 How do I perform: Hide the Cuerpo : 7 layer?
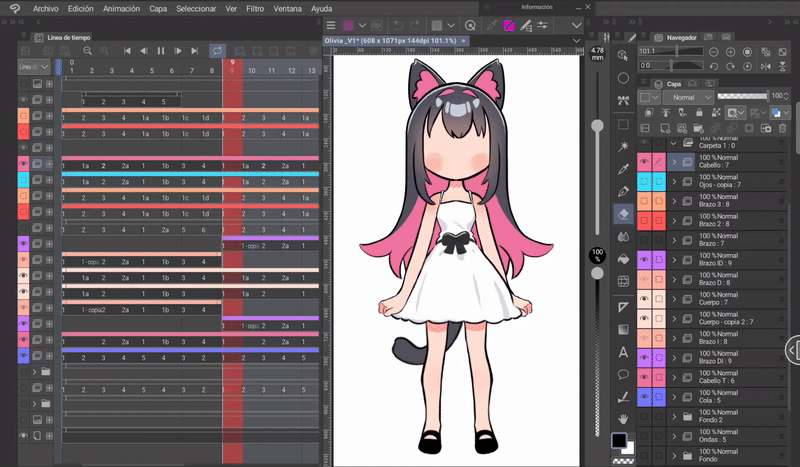(644, 299)
